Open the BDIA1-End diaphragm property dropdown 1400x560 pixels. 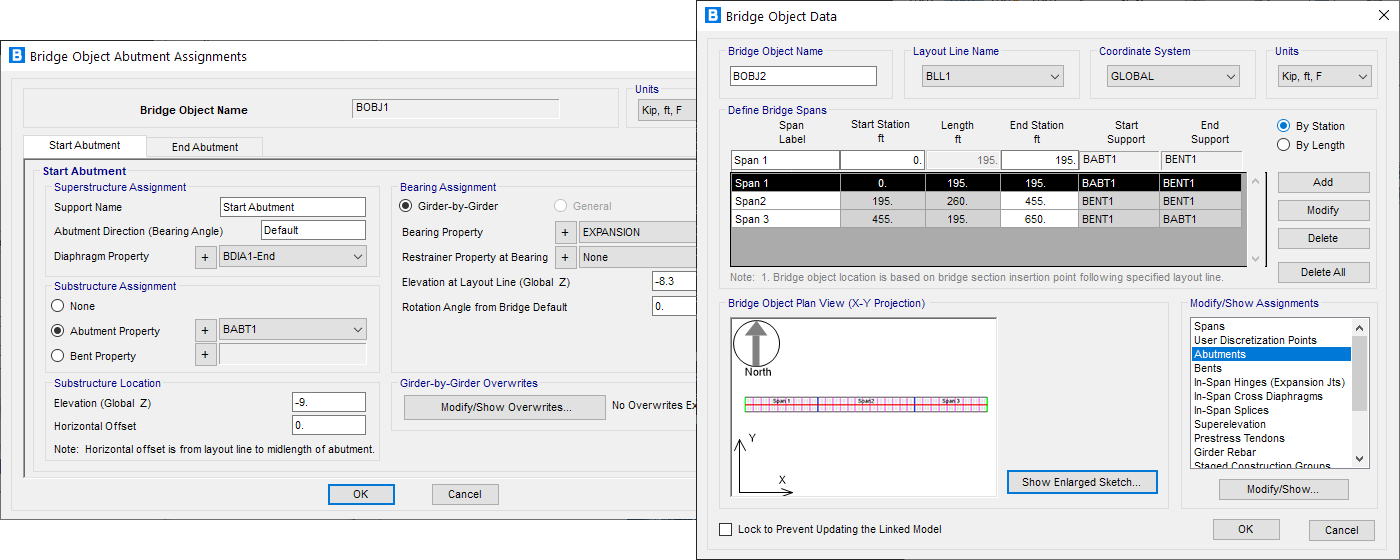292,257
